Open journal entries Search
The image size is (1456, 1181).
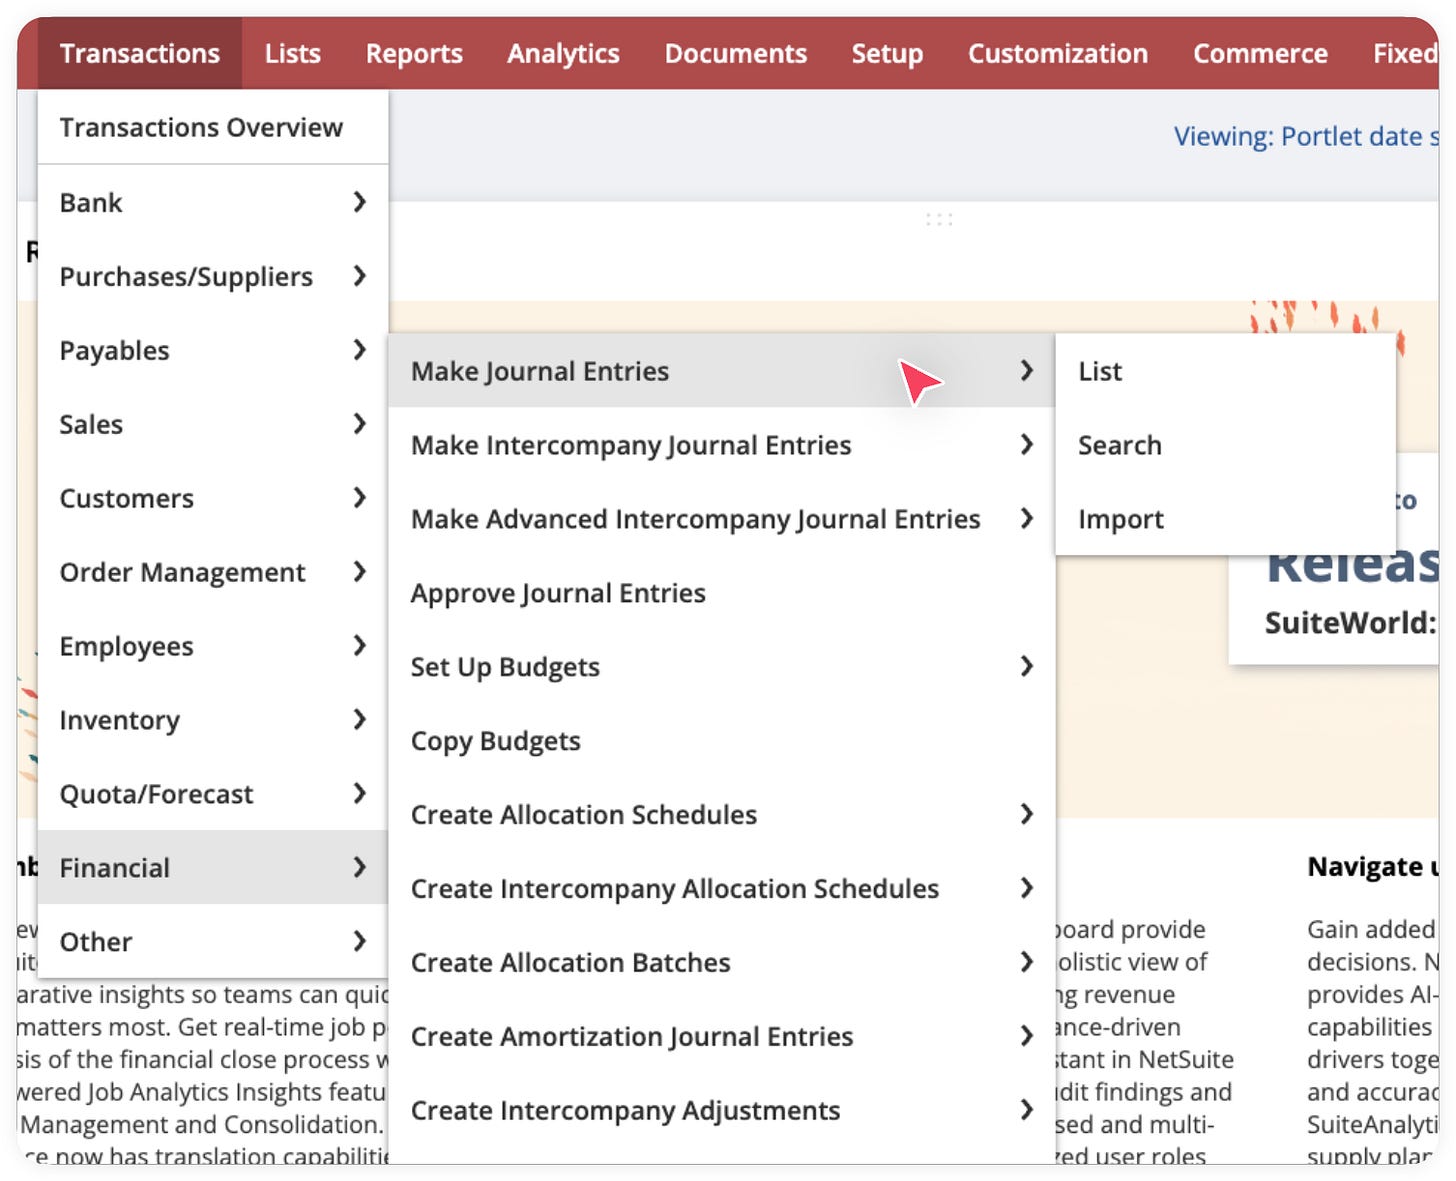tap(1225, 445)
